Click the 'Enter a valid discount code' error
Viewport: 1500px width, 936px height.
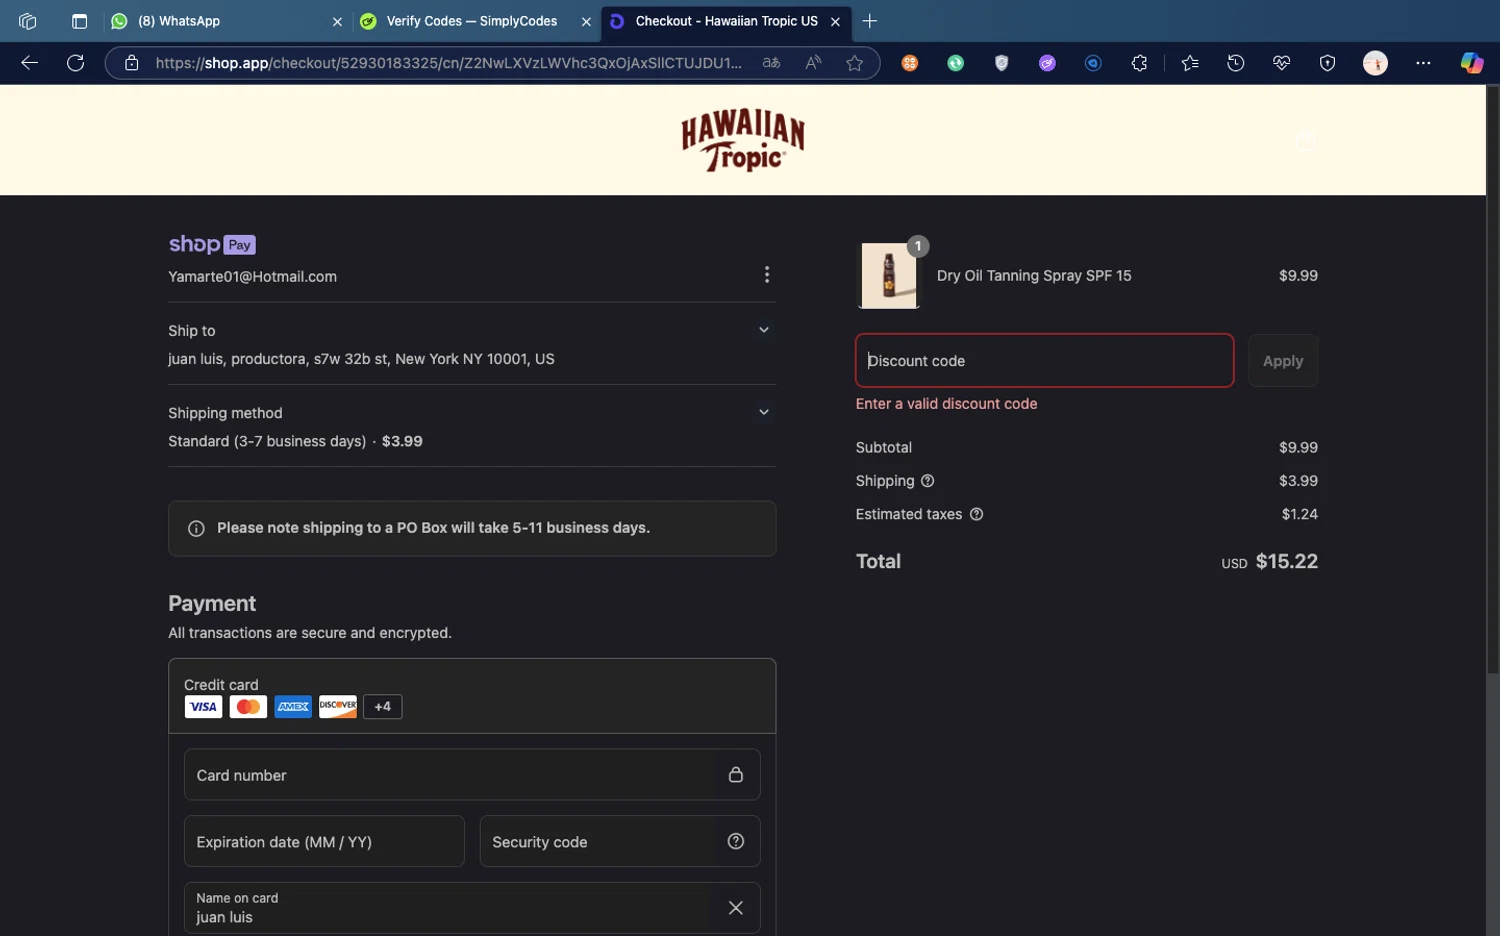pos(946,404)
